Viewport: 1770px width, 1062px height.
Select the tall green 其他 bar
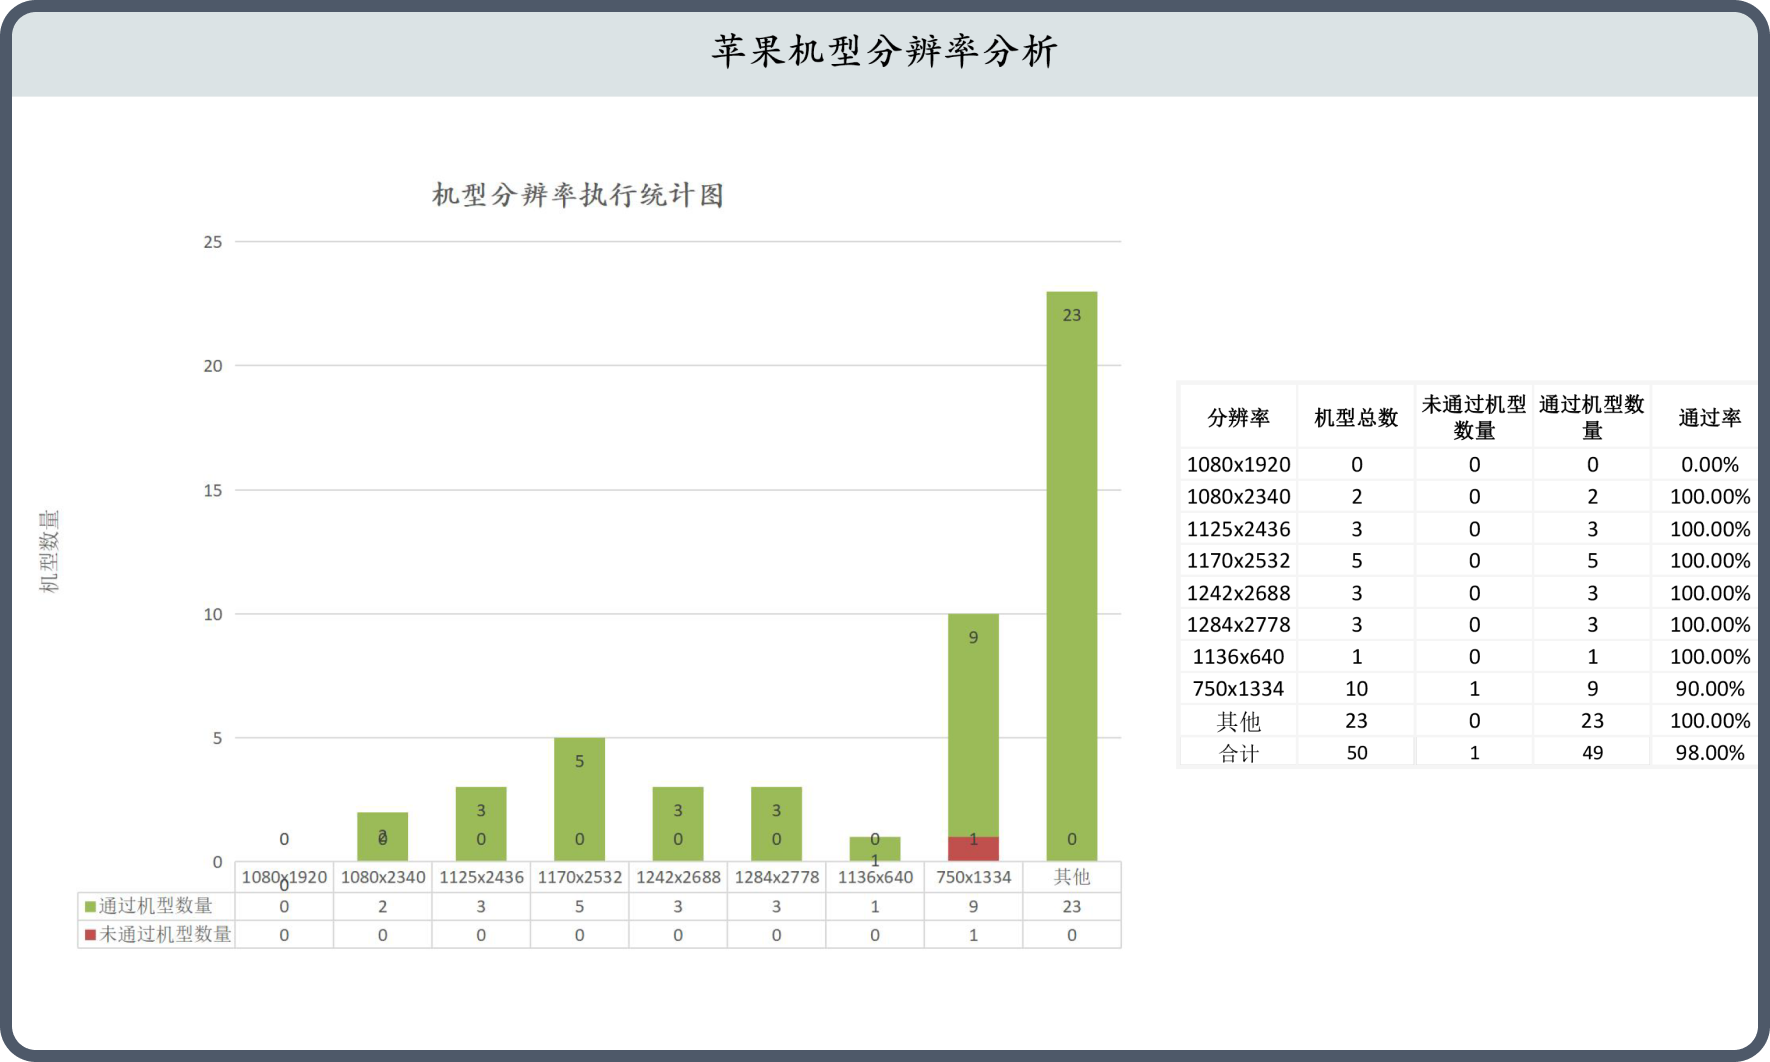(x=1071, y=560)
